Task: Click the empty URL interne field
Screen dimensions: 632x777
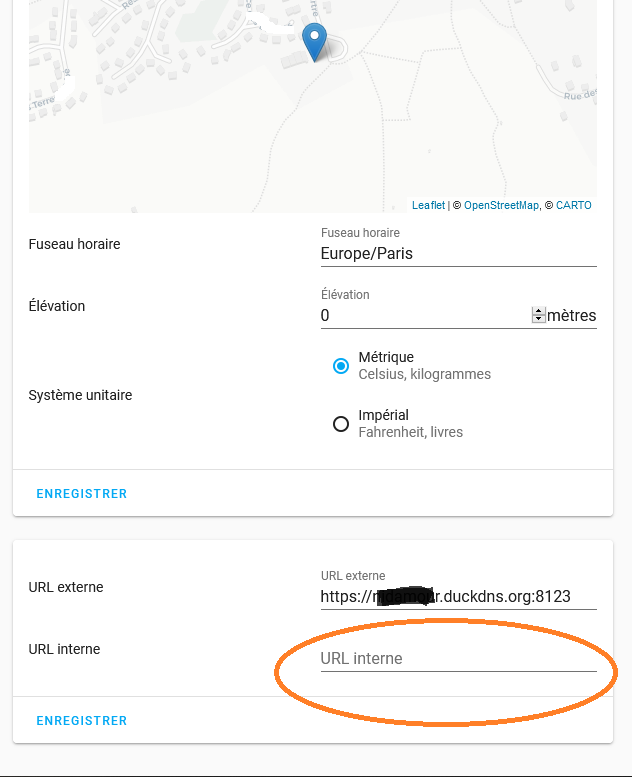Action: (459, 659)
